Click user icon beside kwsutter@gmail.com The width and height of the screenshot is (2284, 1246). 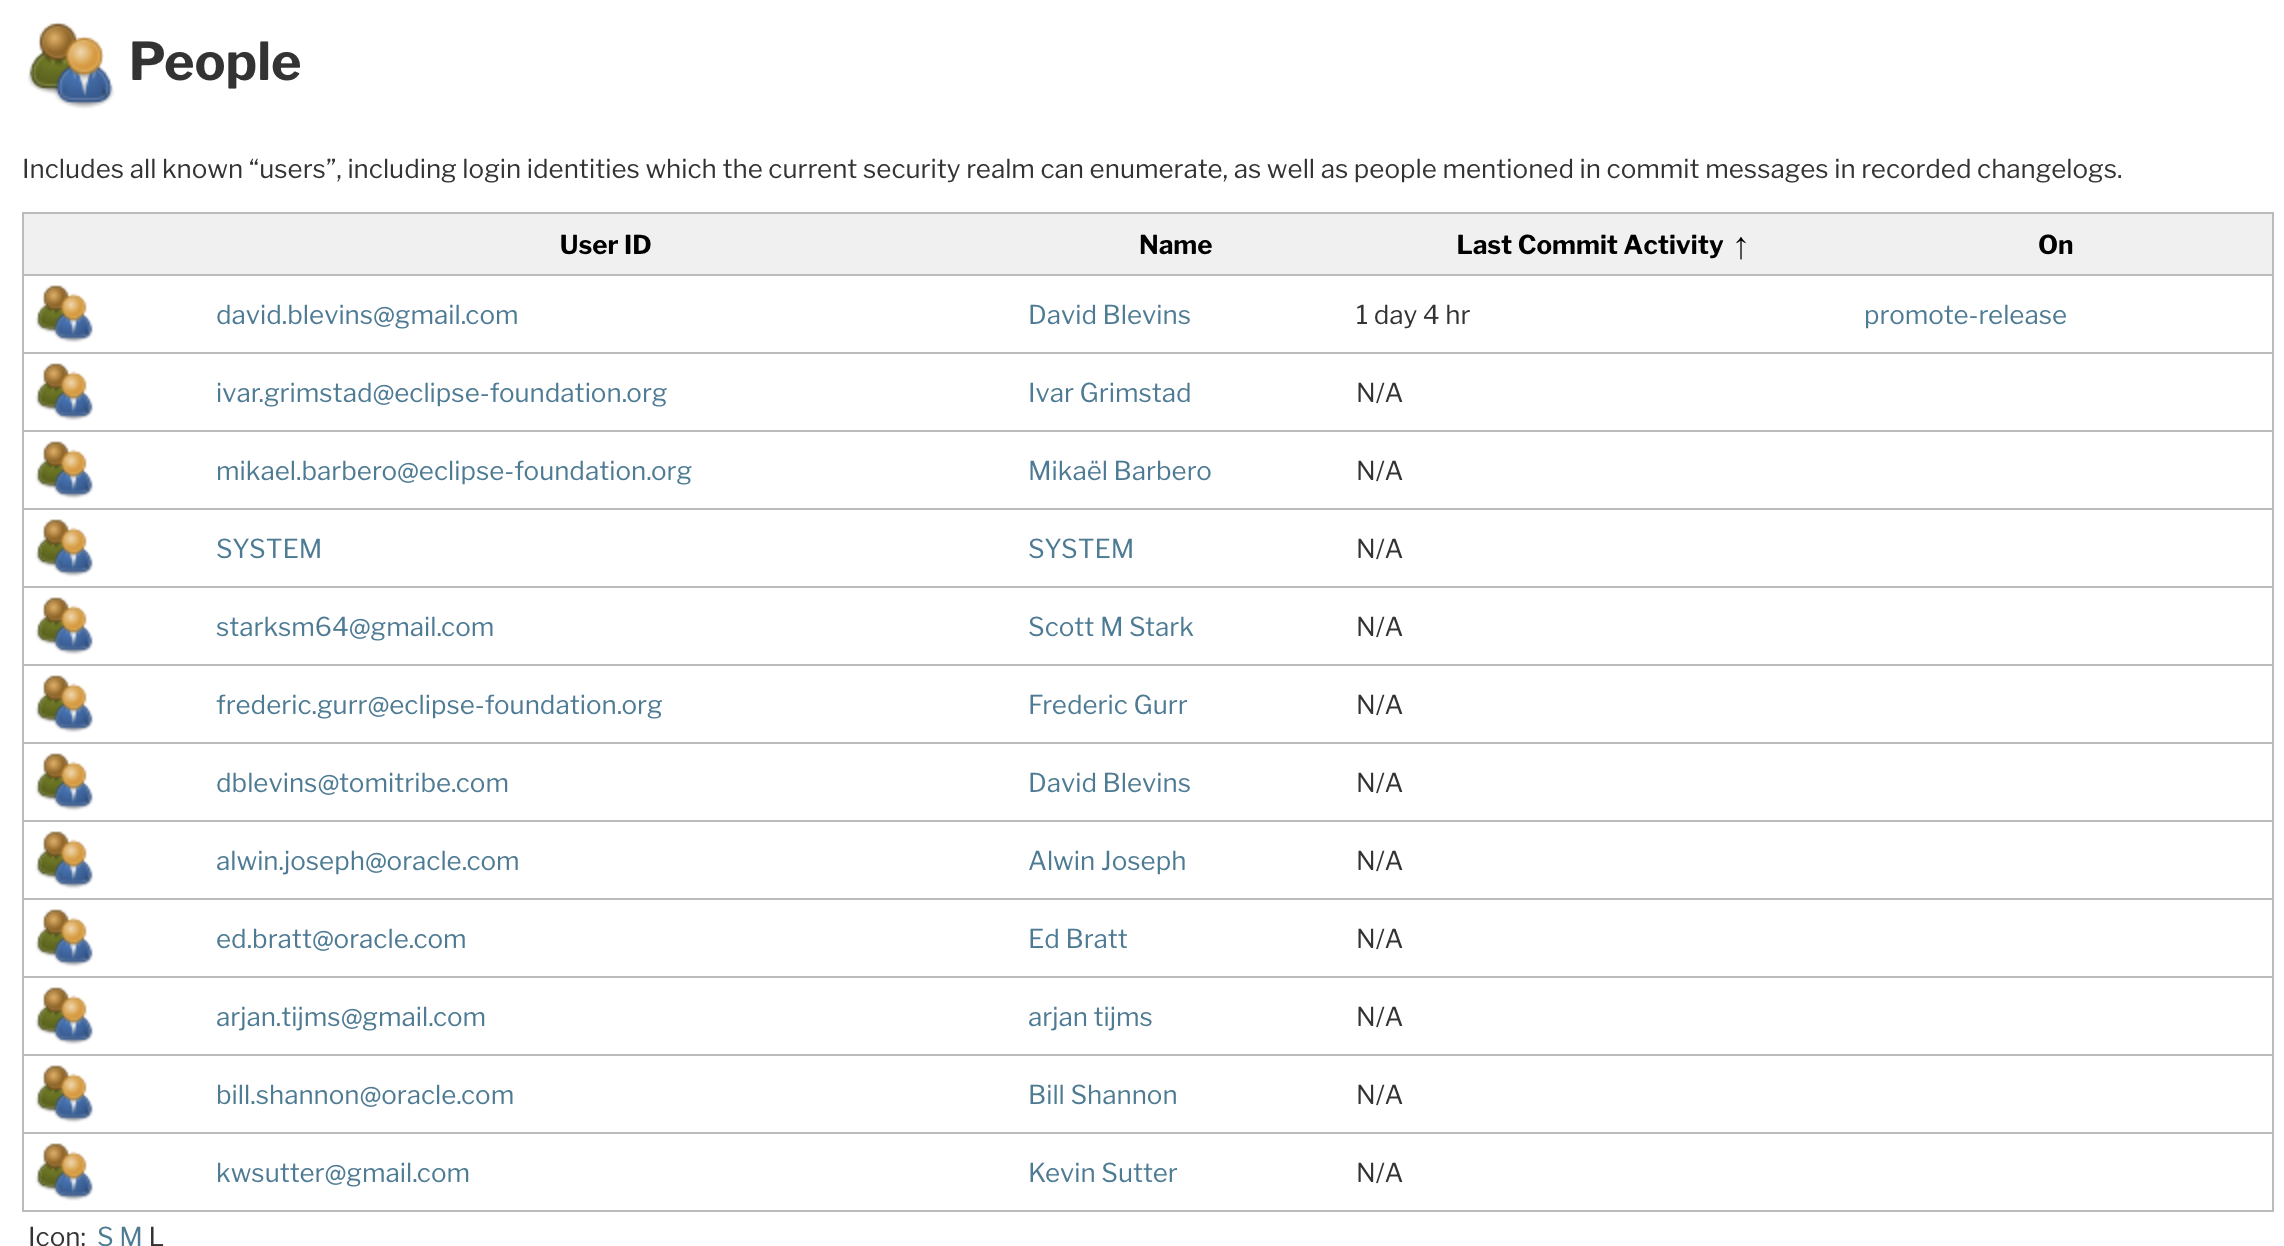tap(65, 1172)
